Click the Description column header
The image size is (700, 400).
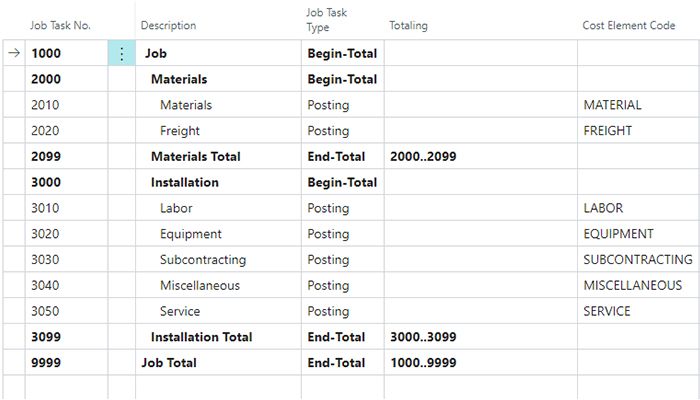coord(169,25)
